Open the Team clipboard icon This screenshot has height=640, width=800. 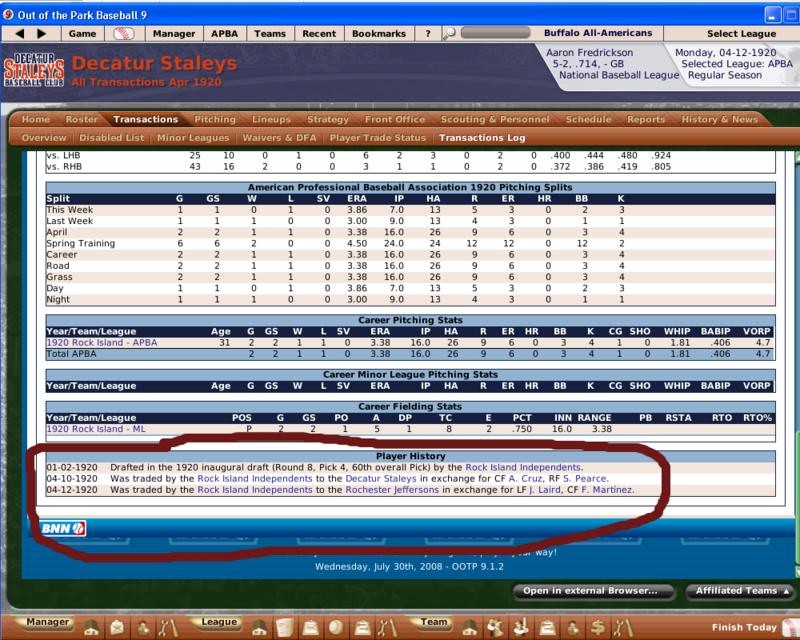click(547, 627)
